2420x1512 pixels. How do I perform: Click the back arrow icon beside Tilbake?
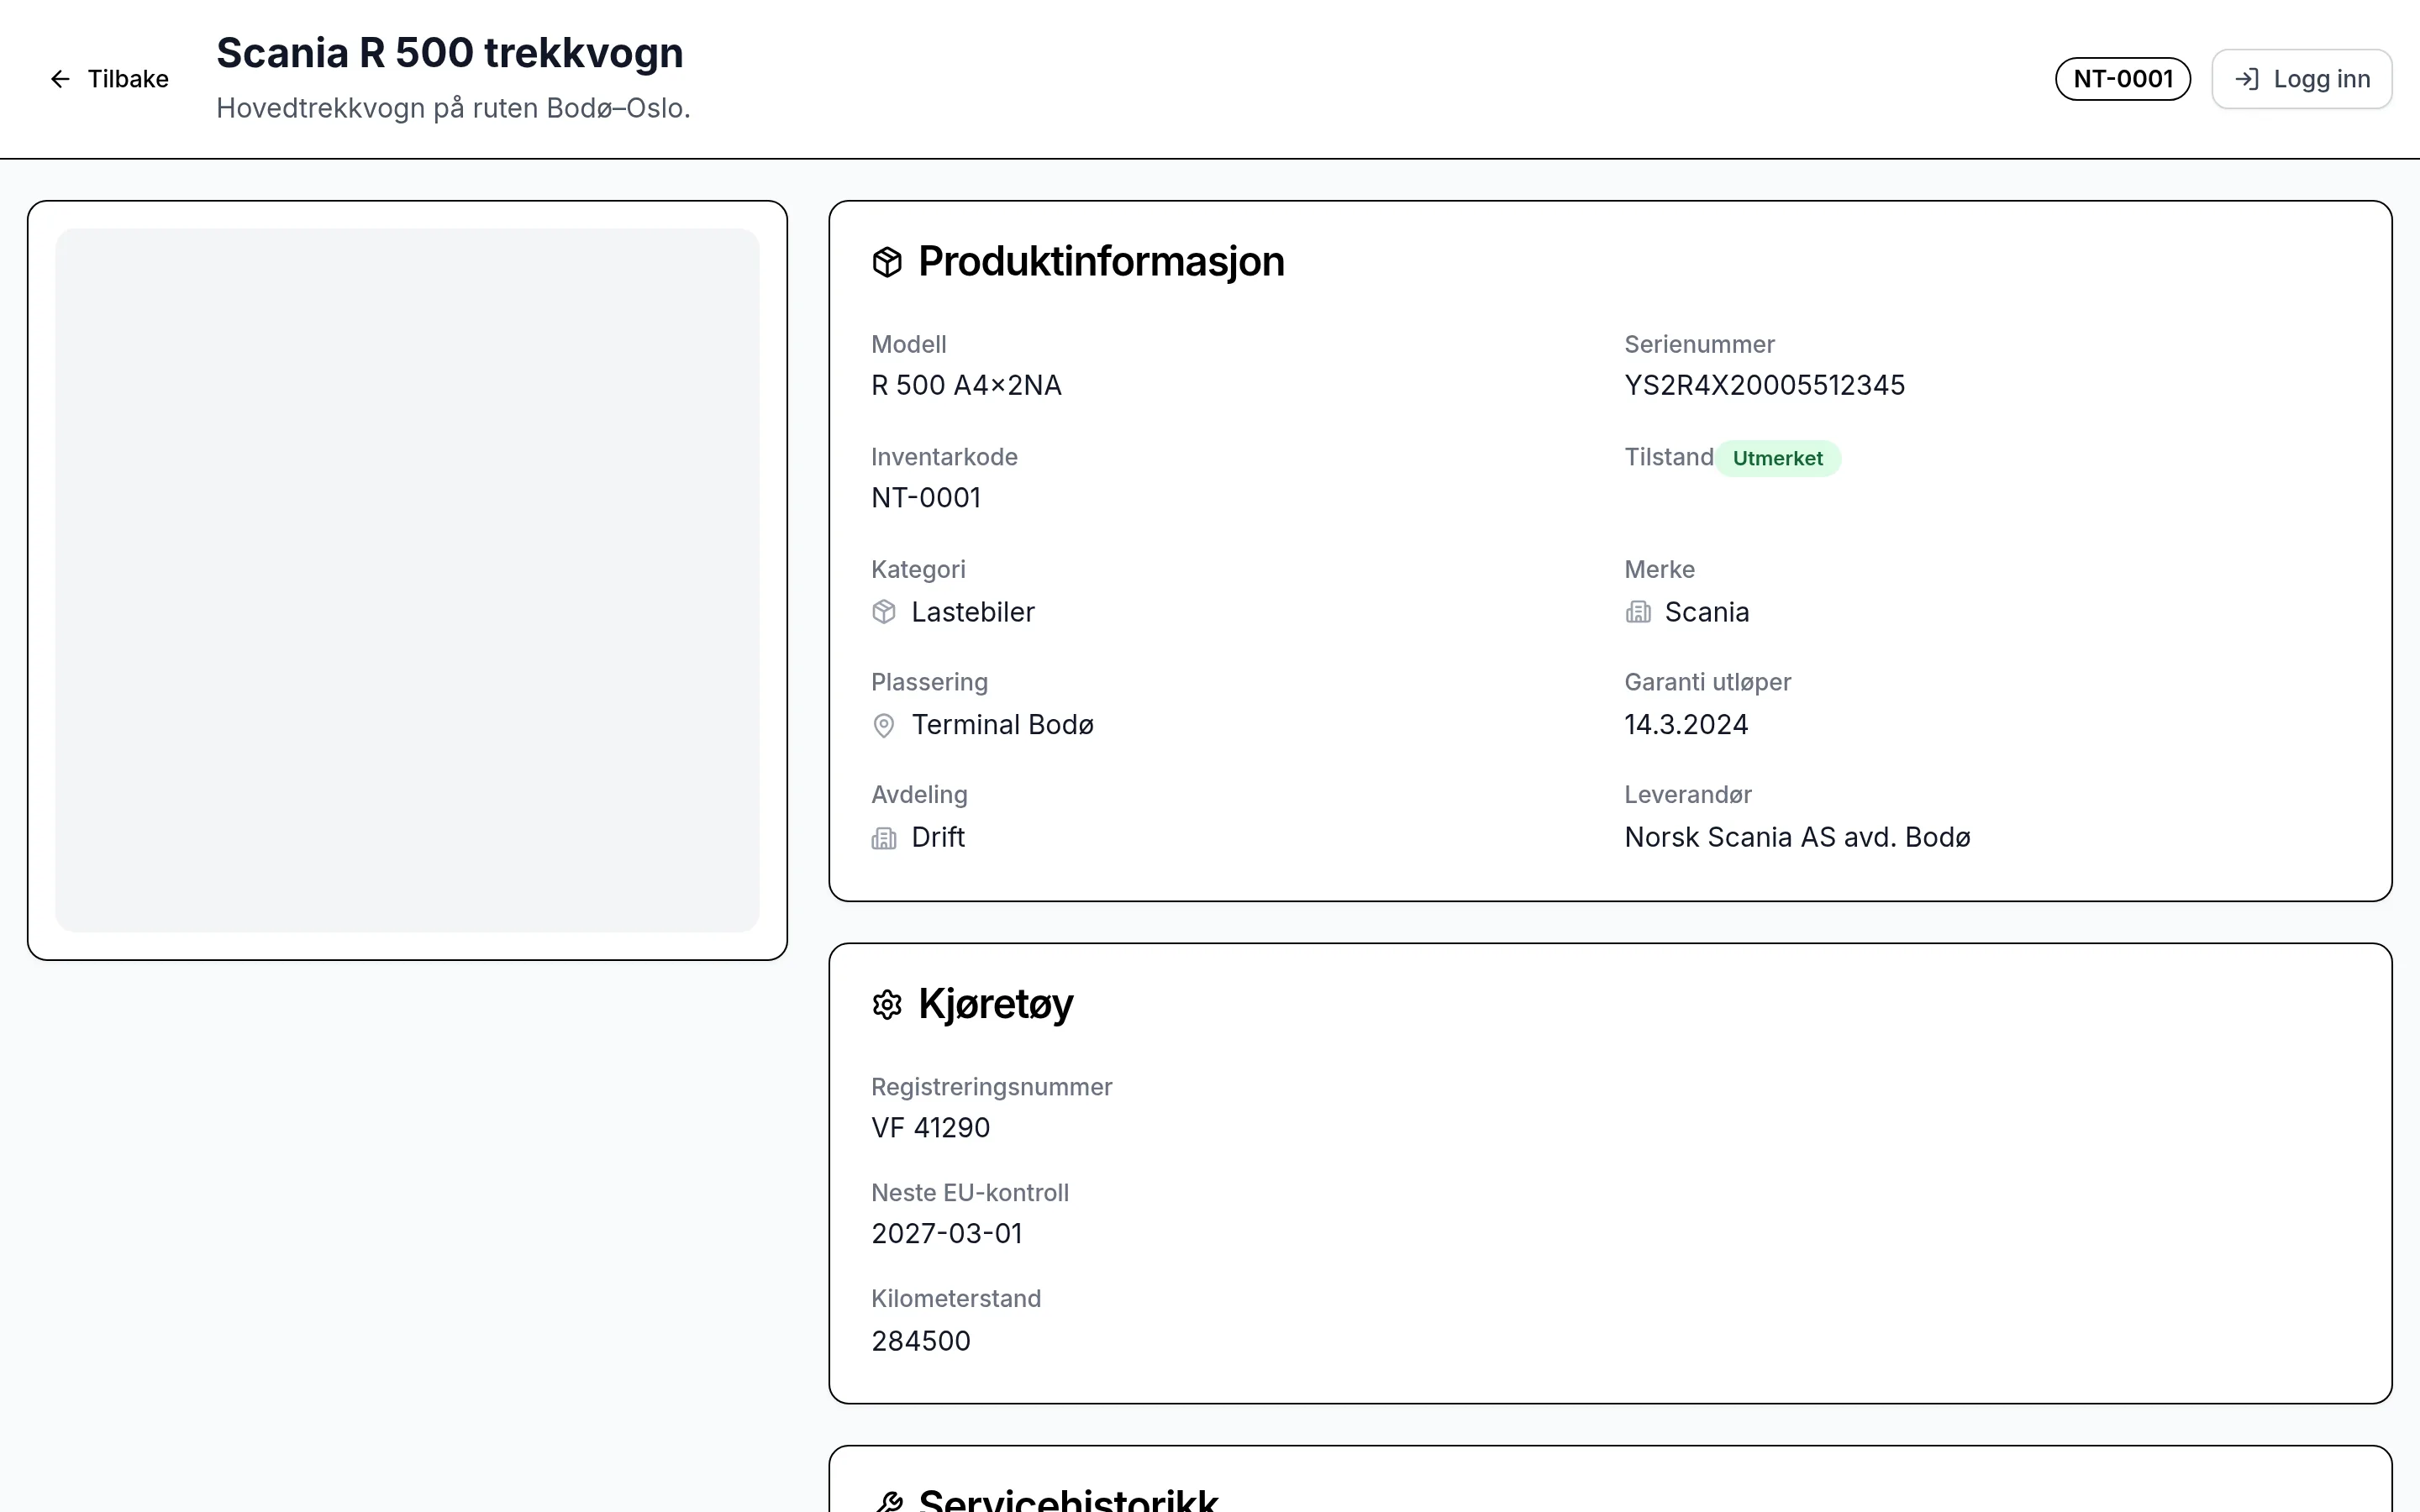(60, 79)
